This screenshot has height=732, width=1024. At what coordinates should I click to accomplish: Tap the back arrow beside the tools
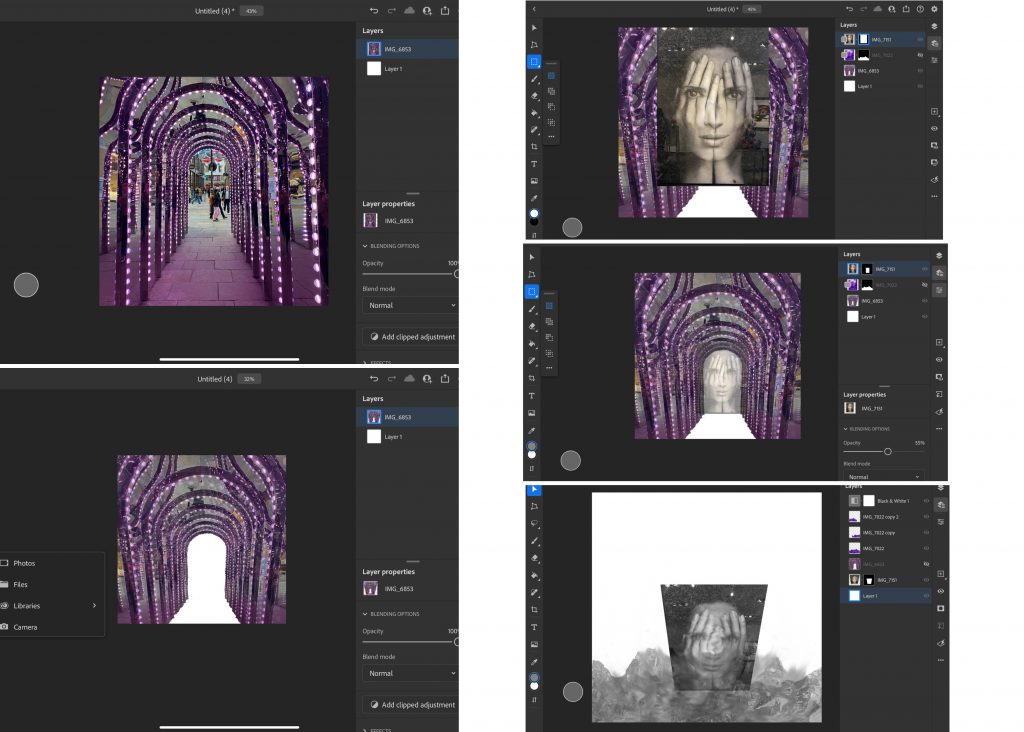[534, 9]
